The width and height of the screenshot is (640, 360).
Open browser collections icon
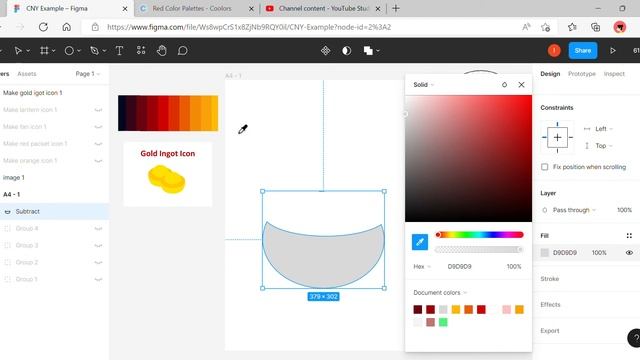[596, 27]
